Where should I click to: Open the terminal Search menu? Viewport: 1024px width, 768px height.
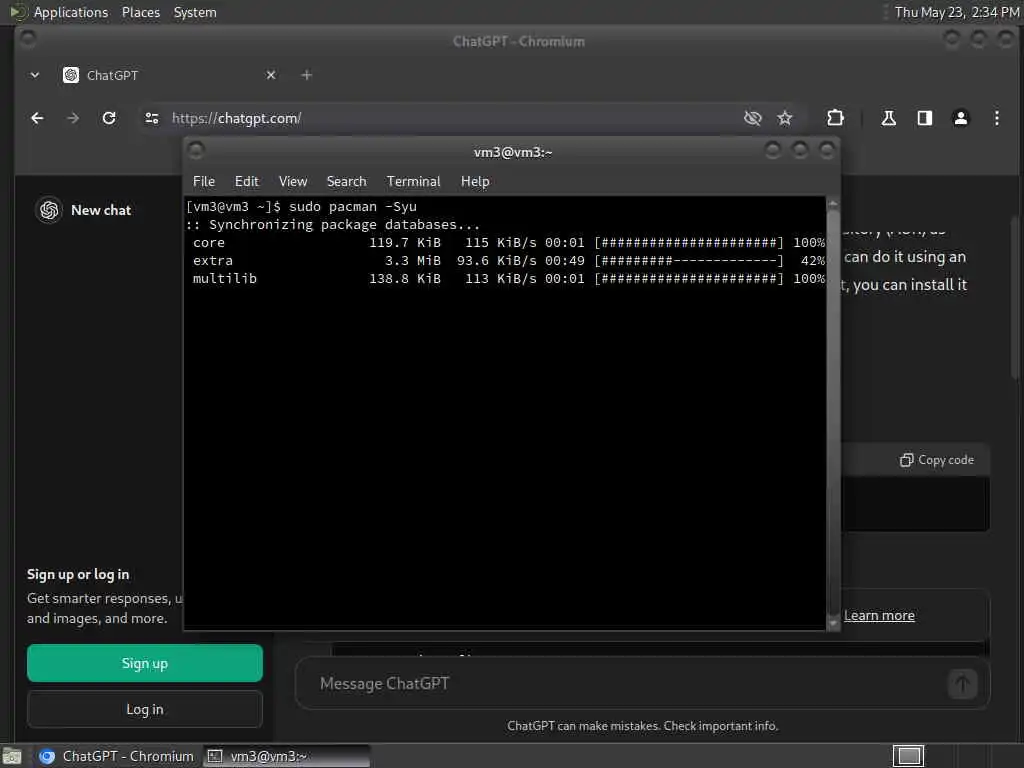coord(346,182)
